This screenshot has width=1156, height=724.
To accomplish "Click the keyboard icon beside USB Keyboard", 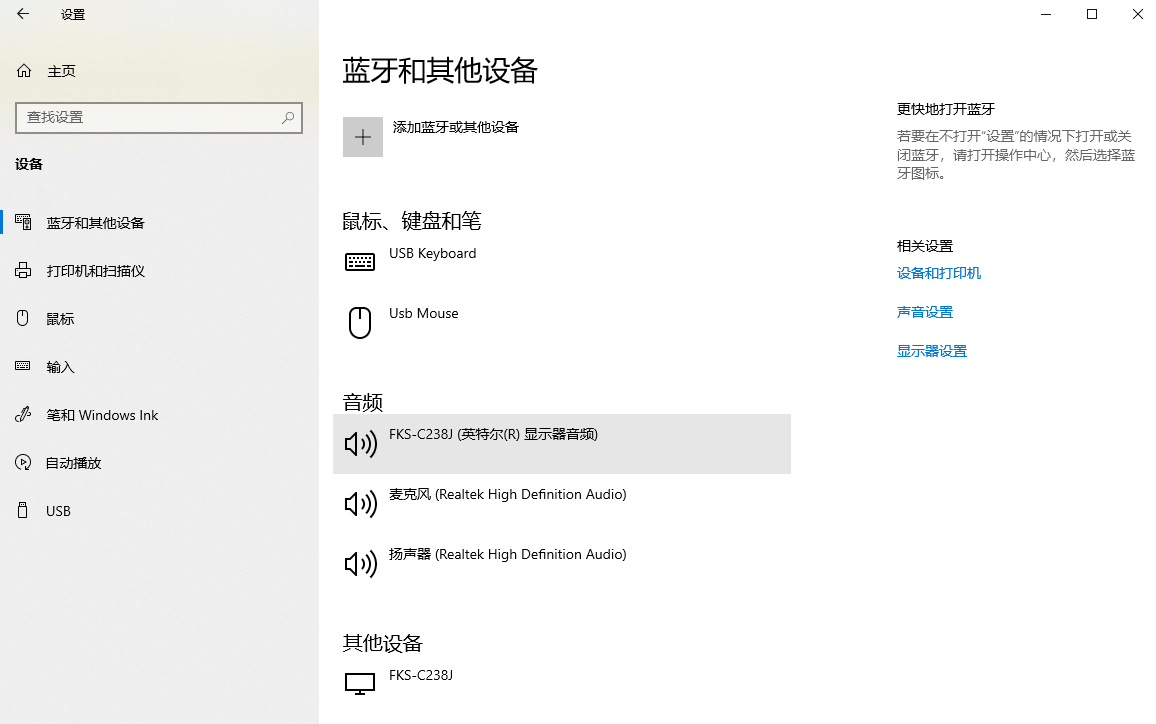I will point(360,262).
